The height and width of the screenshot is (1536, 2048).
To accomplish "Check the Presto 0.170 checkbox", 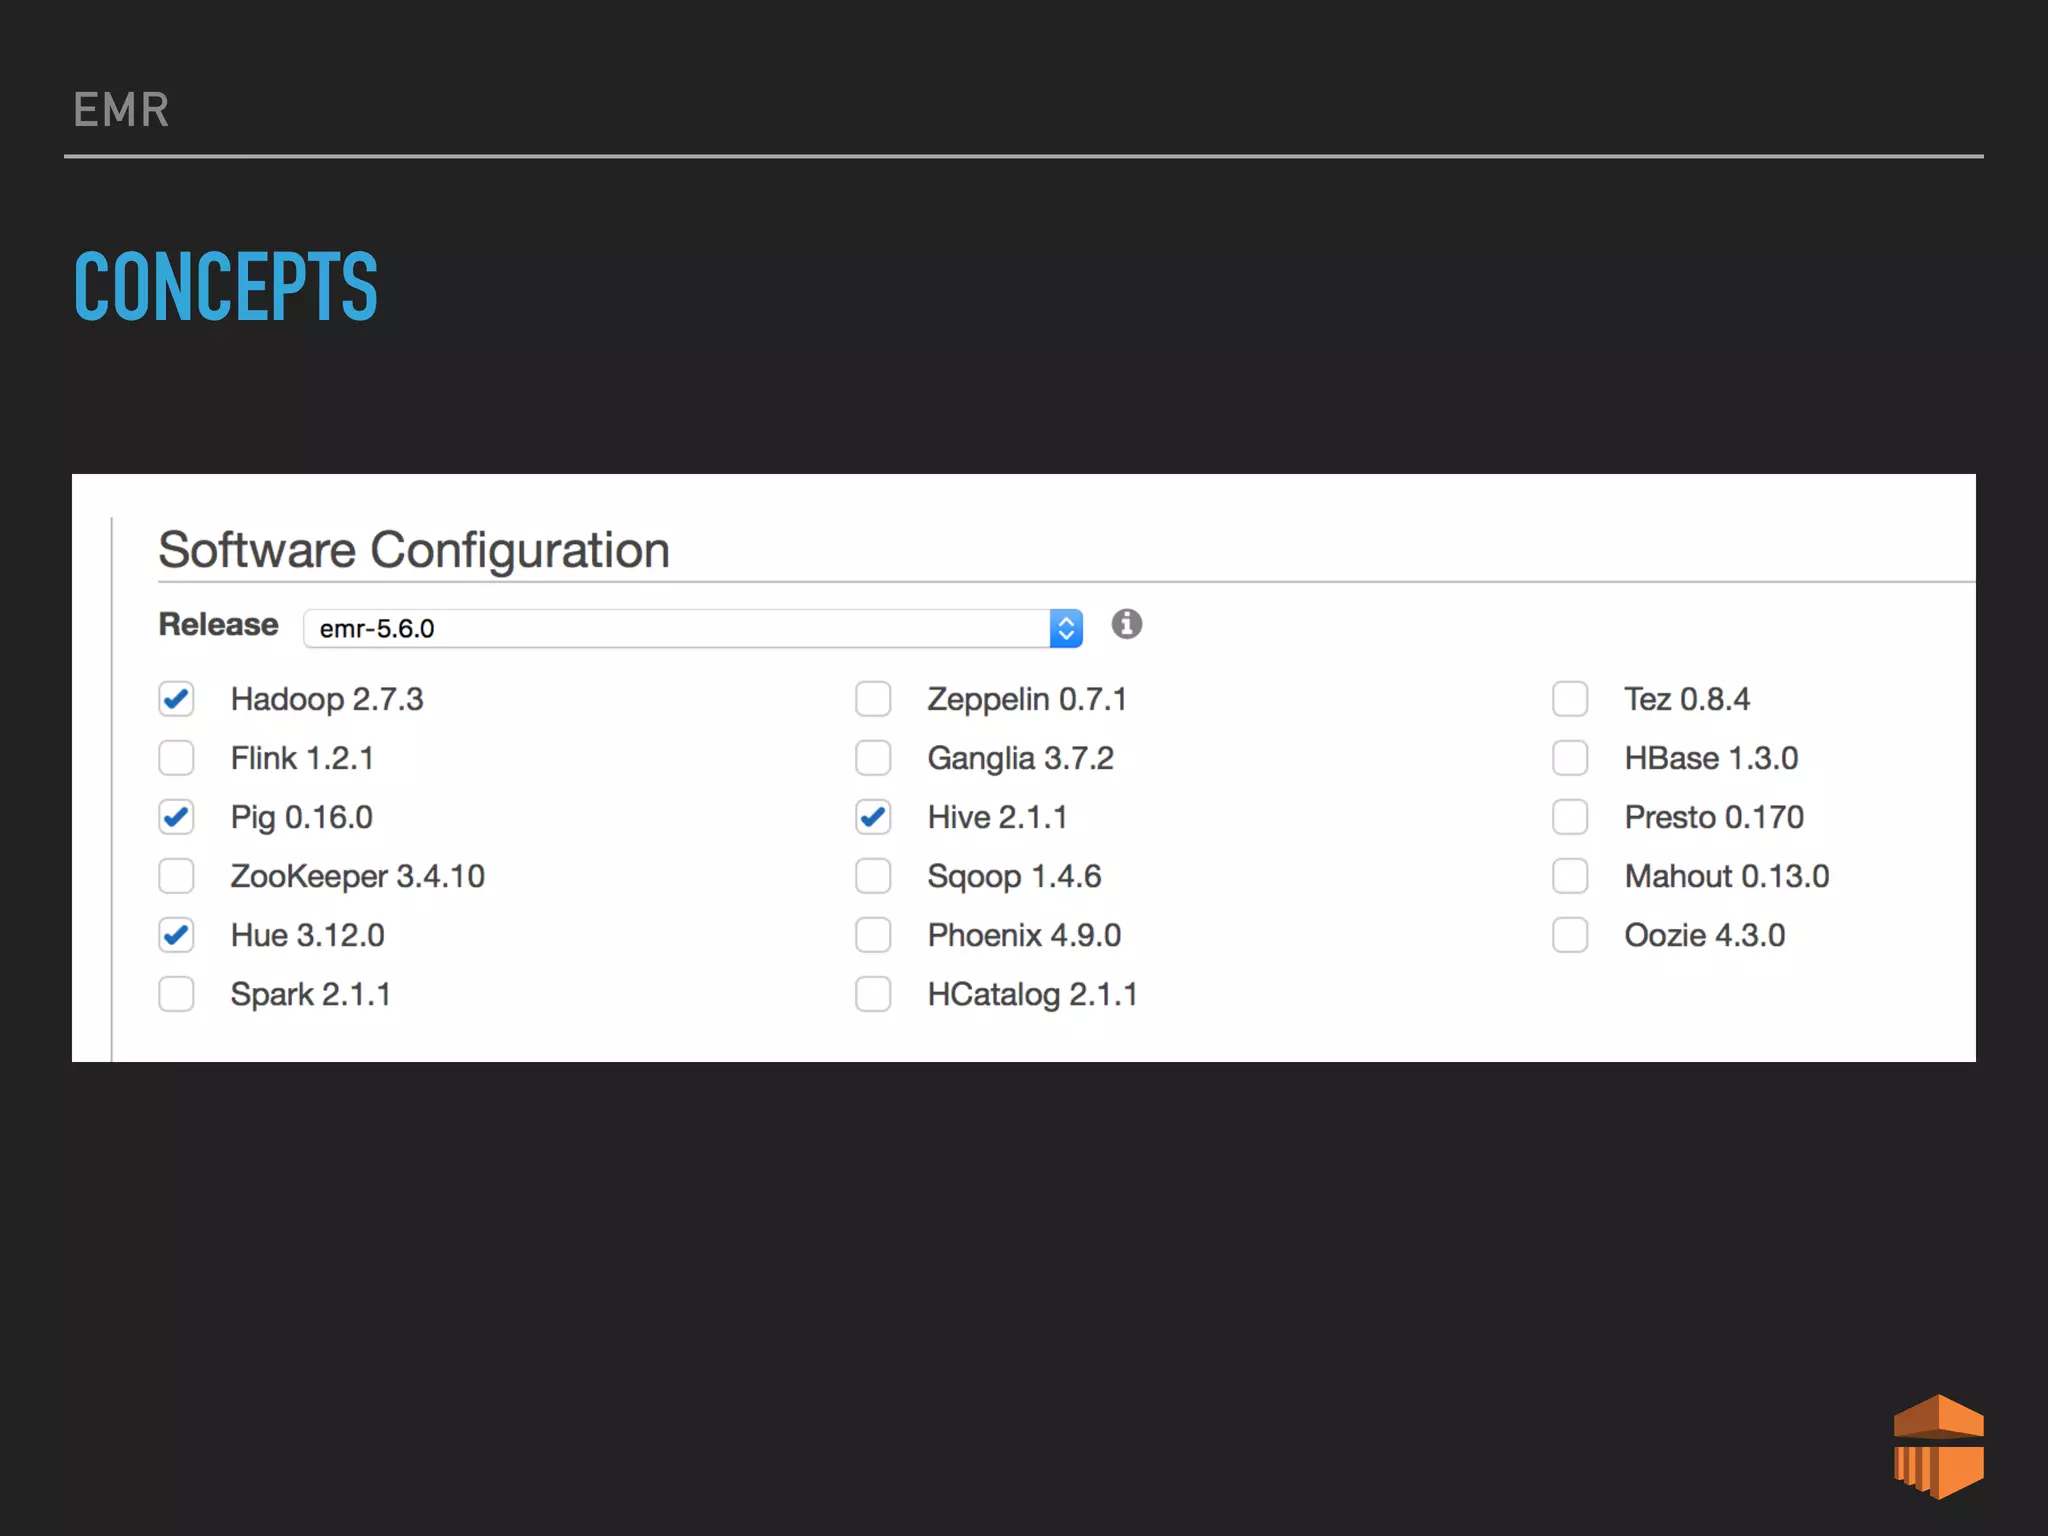I will [1570, 817].
